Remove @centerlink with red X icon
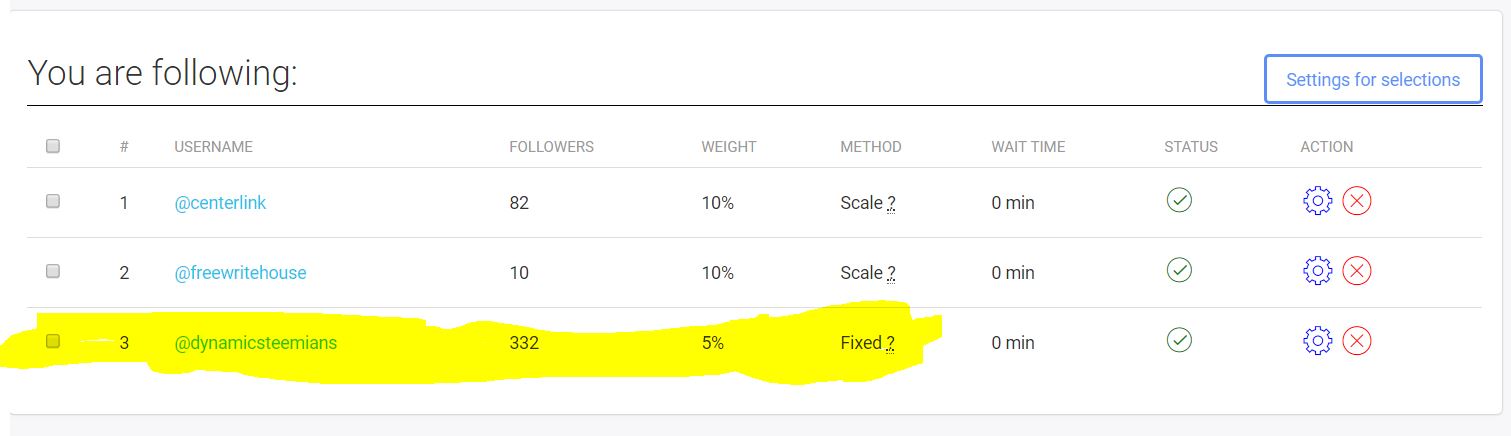Viewport: 1511px width, 436px height. (x=1356, y=201)
